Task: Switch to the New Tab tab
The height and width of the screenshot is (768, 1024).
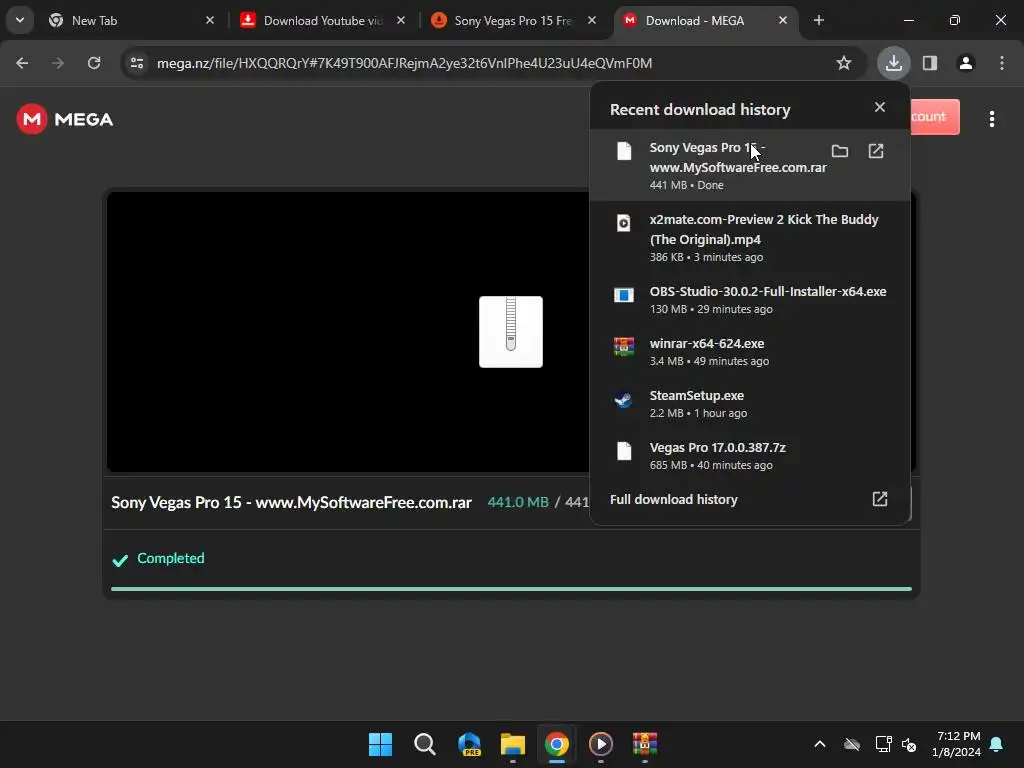Action: coord(131,21)
